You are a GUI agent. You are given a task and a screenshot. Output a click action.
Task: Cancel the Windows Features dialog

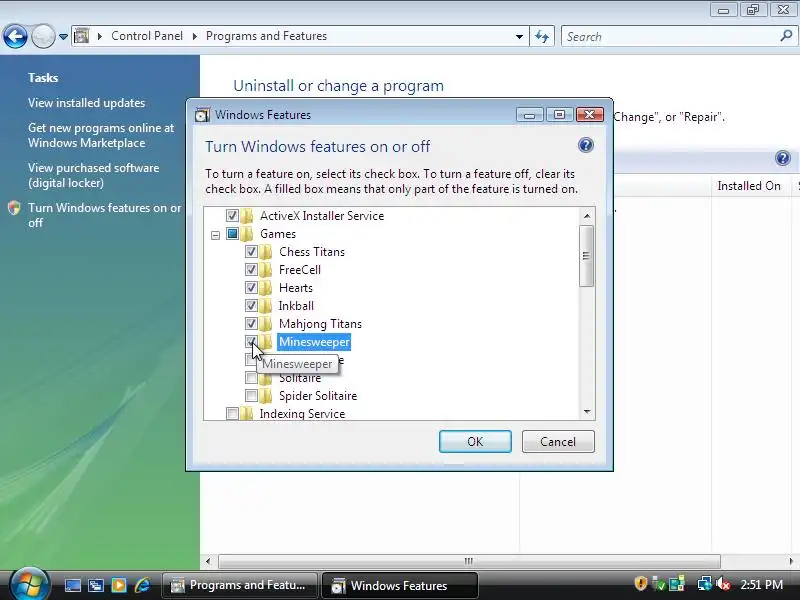(558, 441)
